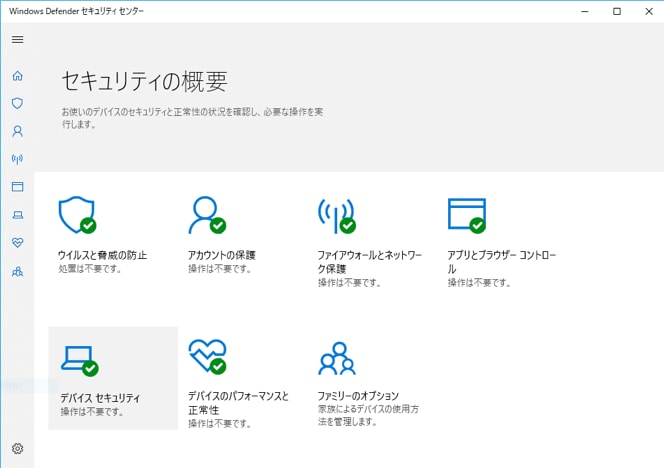Open the ウイルスと脅威の防止 tile
The width and height of the screenshot is (664, 468).
coord(102,235)
